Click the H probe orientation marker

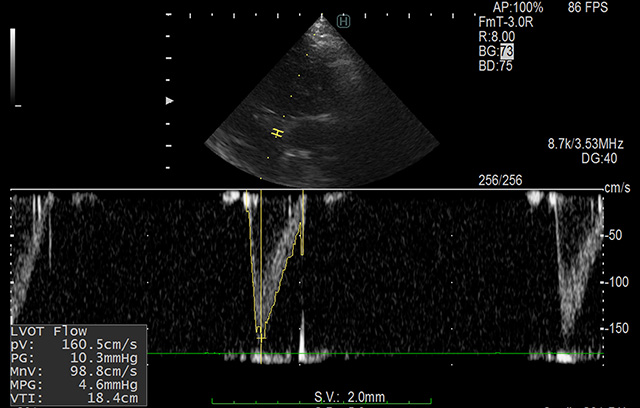(x=344, y=20)
